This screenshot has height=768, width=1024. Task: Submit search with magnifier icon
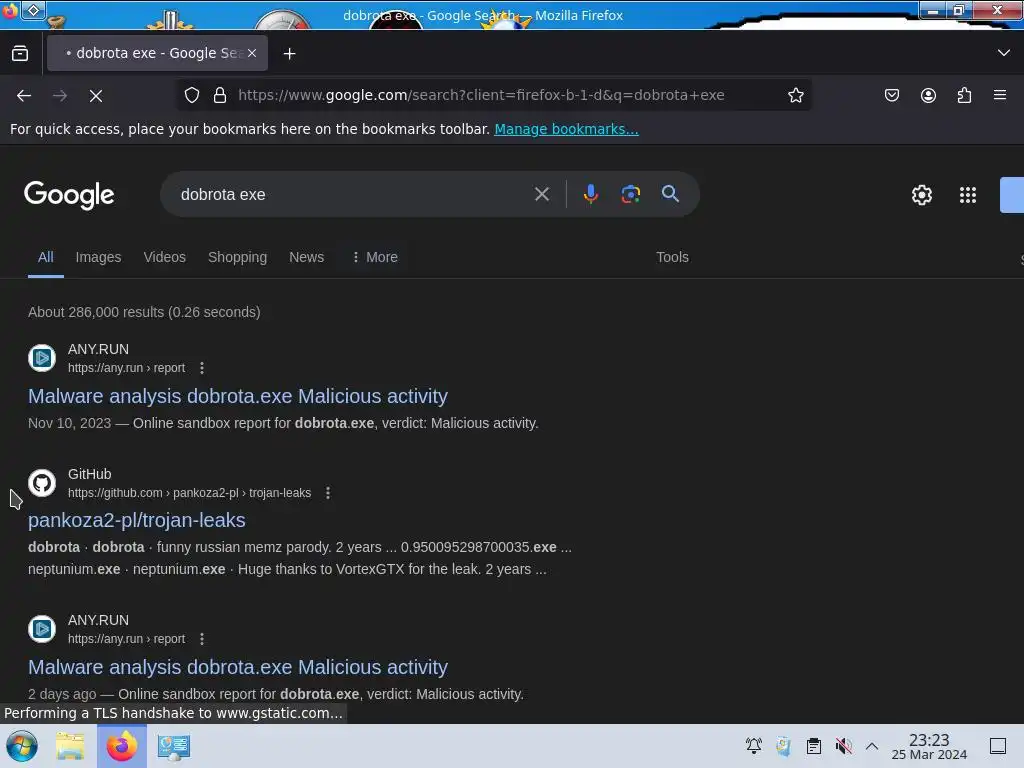click(670, 193)
